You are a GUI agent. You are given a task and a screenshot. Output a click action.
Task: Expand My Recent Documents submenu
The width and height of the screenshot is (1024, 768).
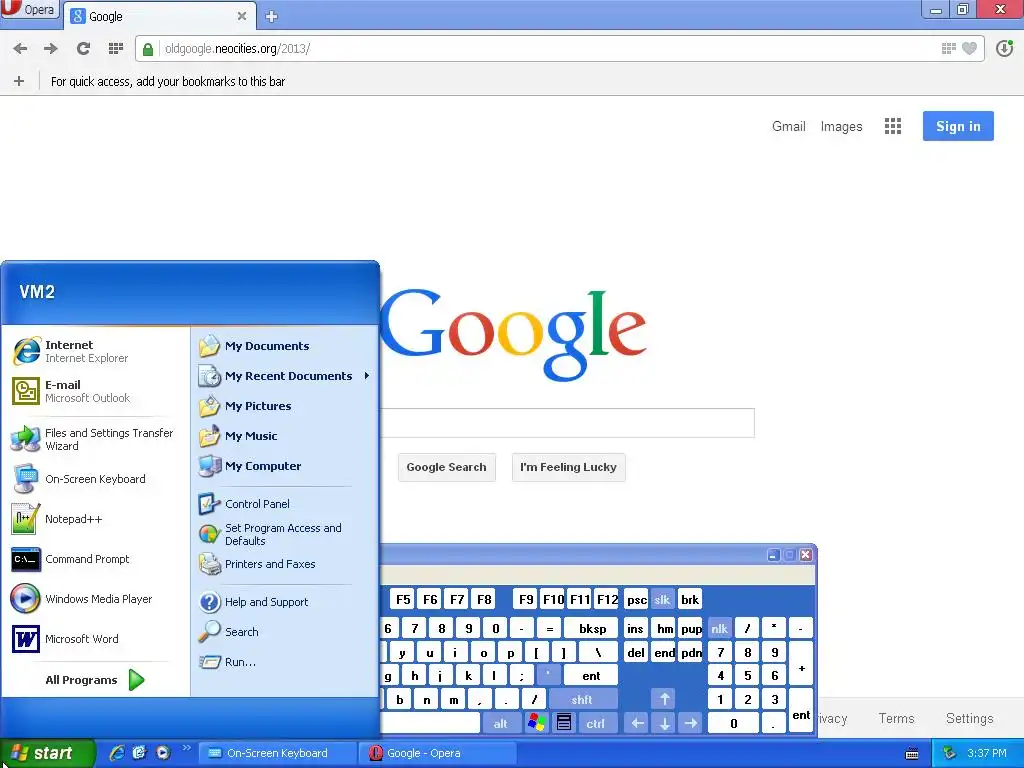point(285,376)
